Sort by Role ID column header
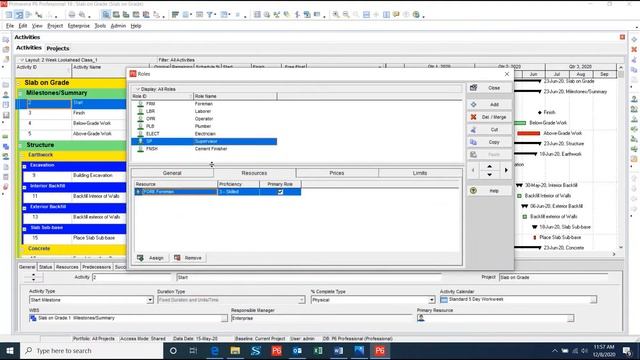 pos(162,96)
